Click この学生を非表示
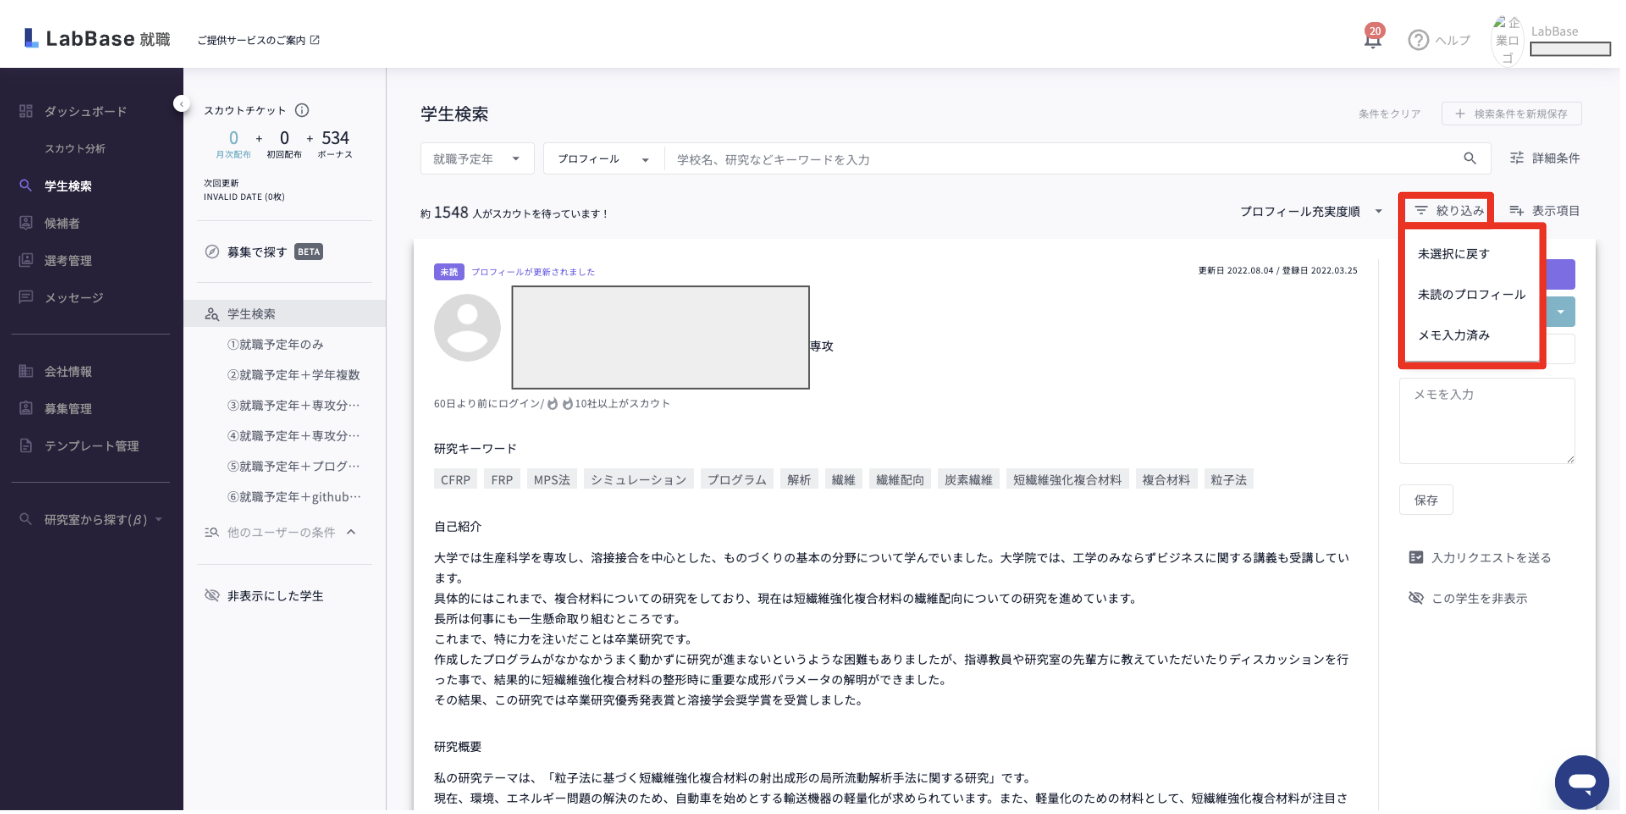This screenshot has width=1626, height=814. pos(1468,599)
